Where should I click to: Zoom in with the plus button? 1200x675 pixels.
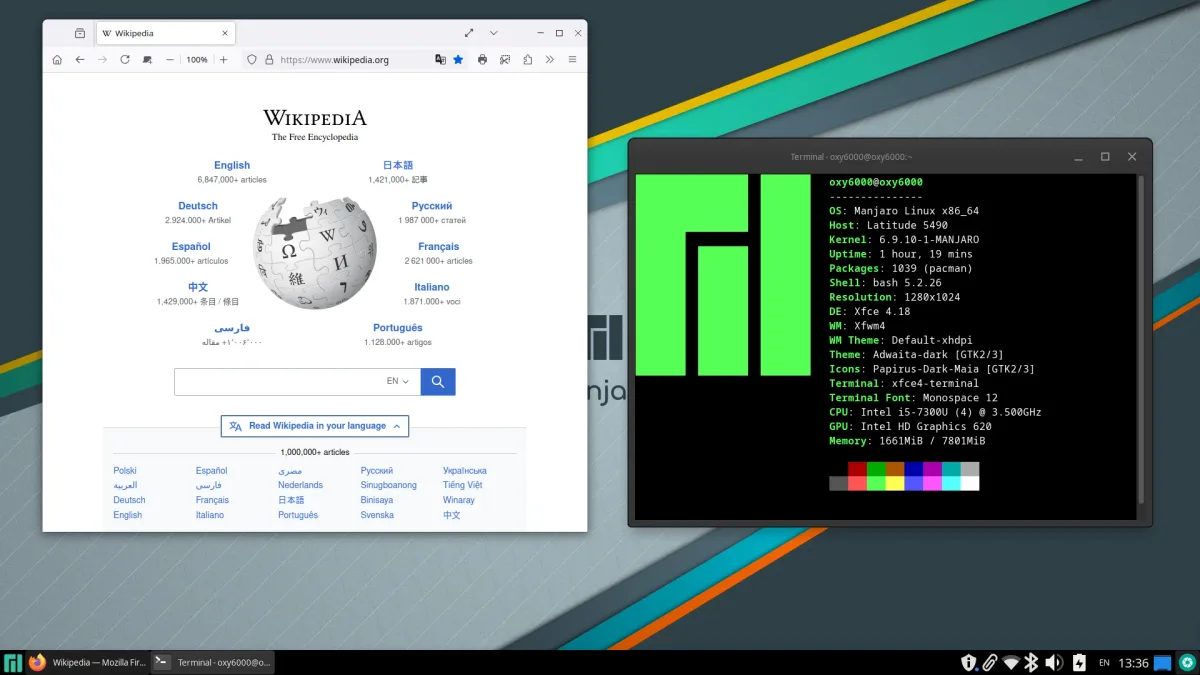pos(223,60)
